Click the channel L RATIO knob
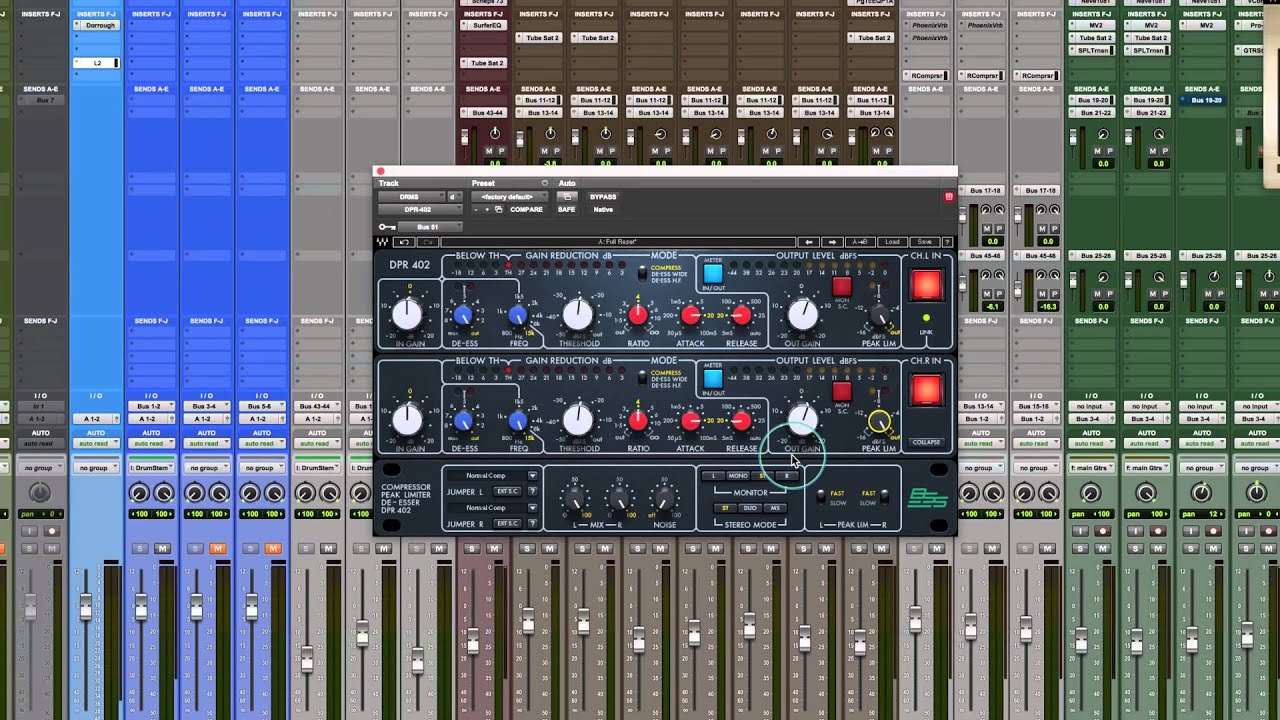The image size is (1280, 720). point(638,316)
